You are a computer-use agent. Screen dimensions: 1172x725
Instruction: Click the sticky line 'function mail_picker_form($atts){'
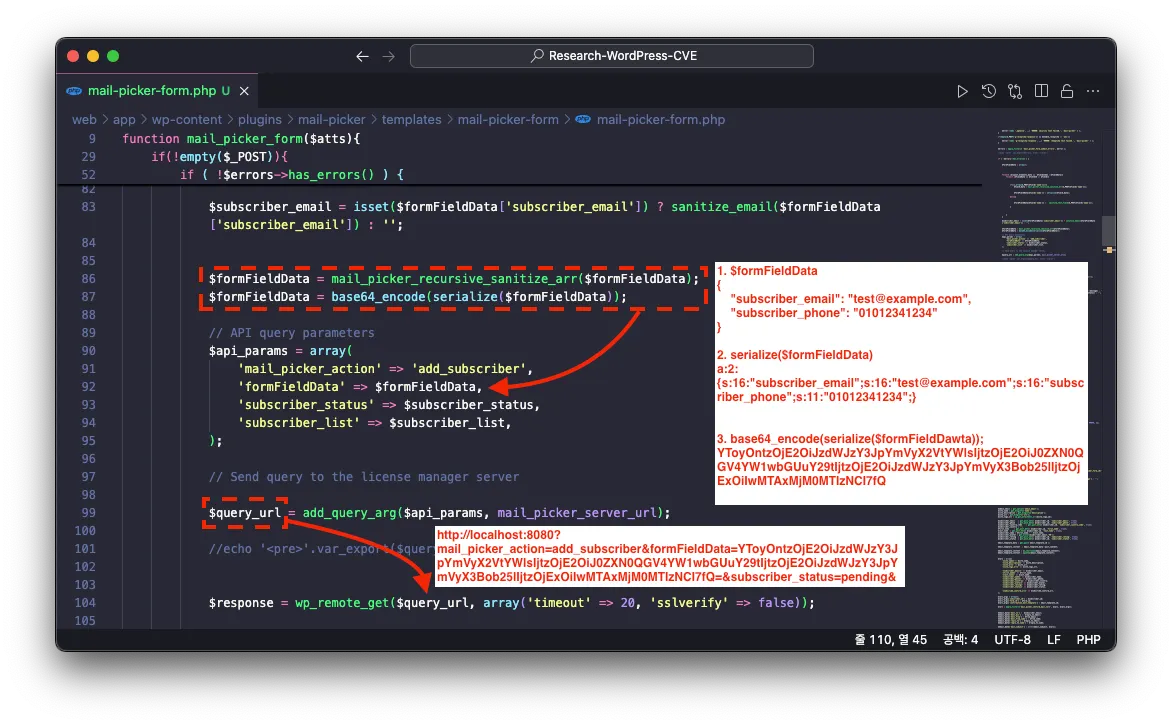tap(241, 139)
